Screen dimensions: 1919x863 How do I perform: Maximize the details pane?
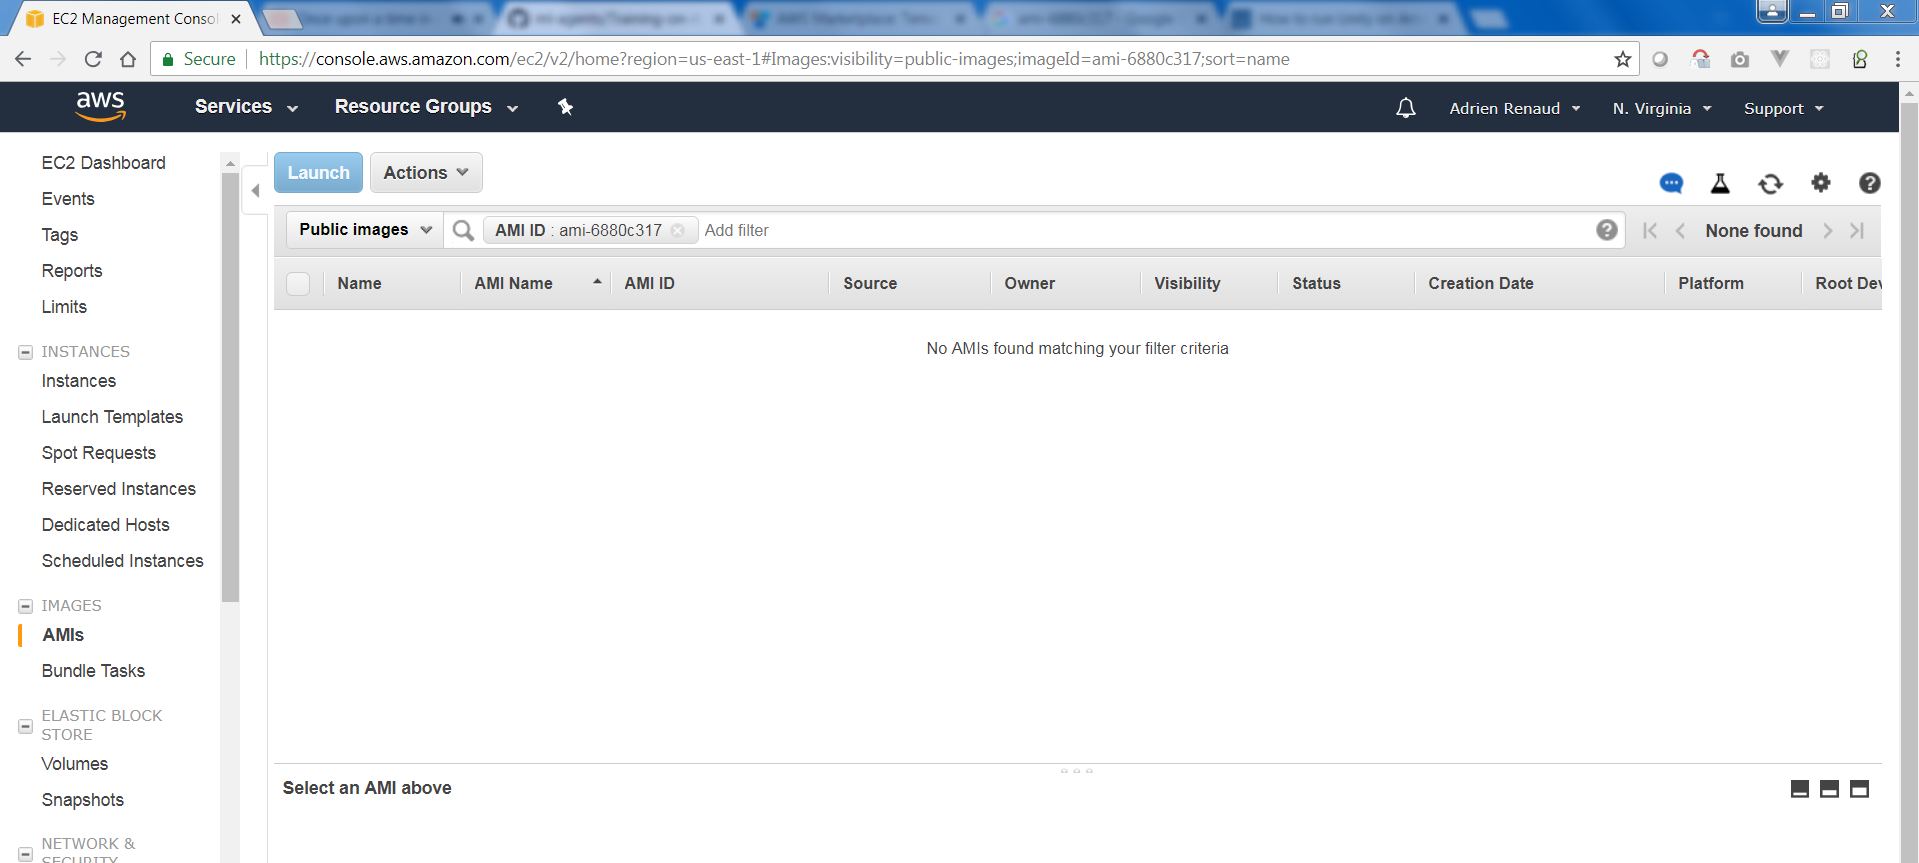[x=1860, y=789]
